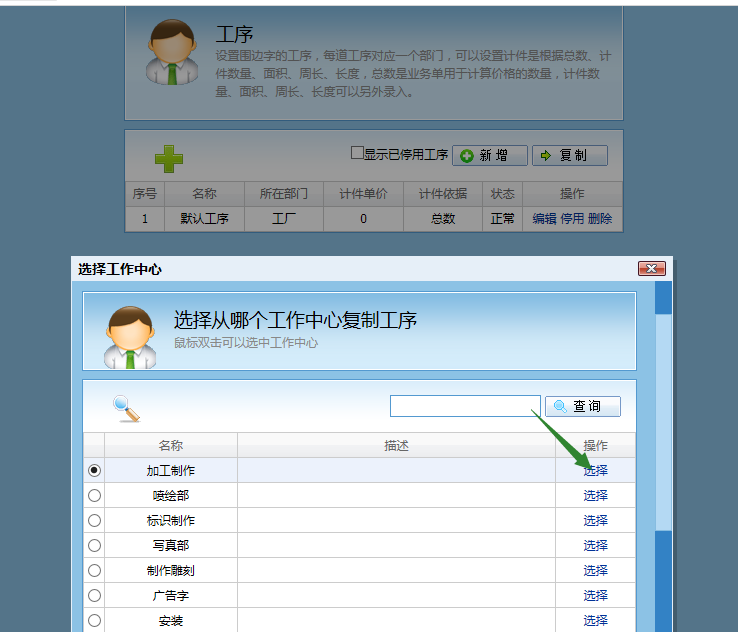Click 选择 link in 制作雕刻 row
The height and width of the screenshot is (632, 738).
(596, 570)
